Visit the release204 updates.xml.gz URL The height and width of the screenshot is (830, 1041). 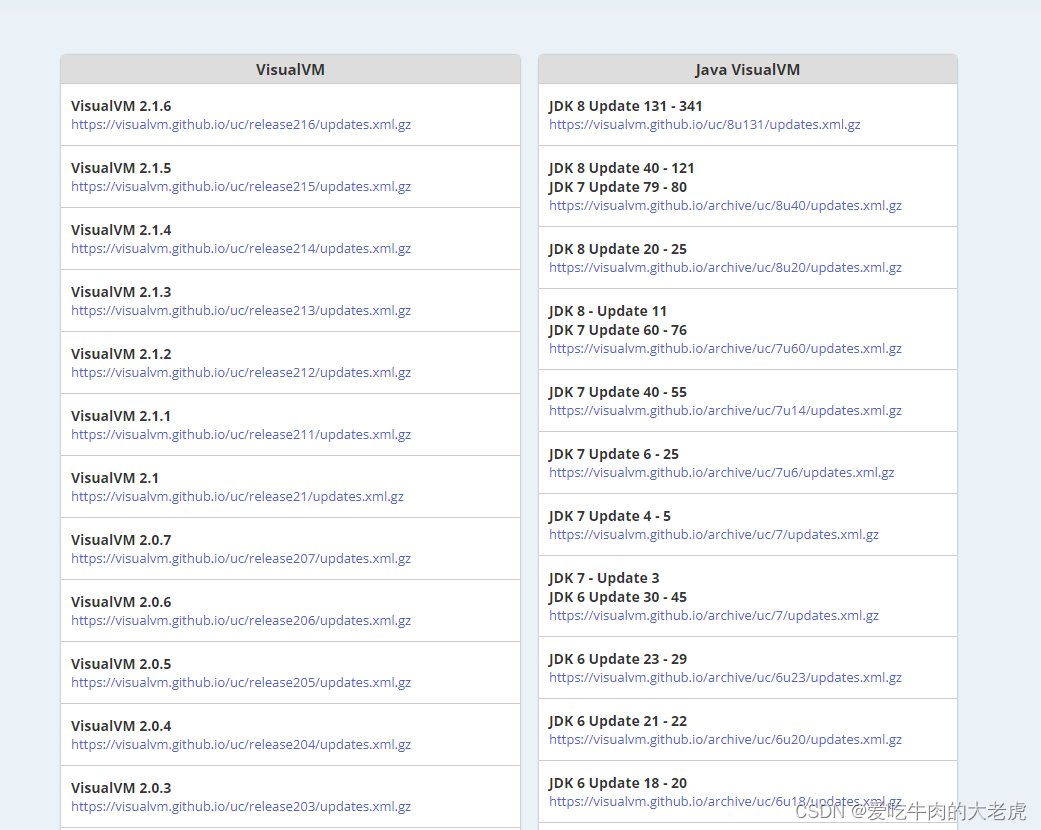pyautogui.click(x=241, y=744)
